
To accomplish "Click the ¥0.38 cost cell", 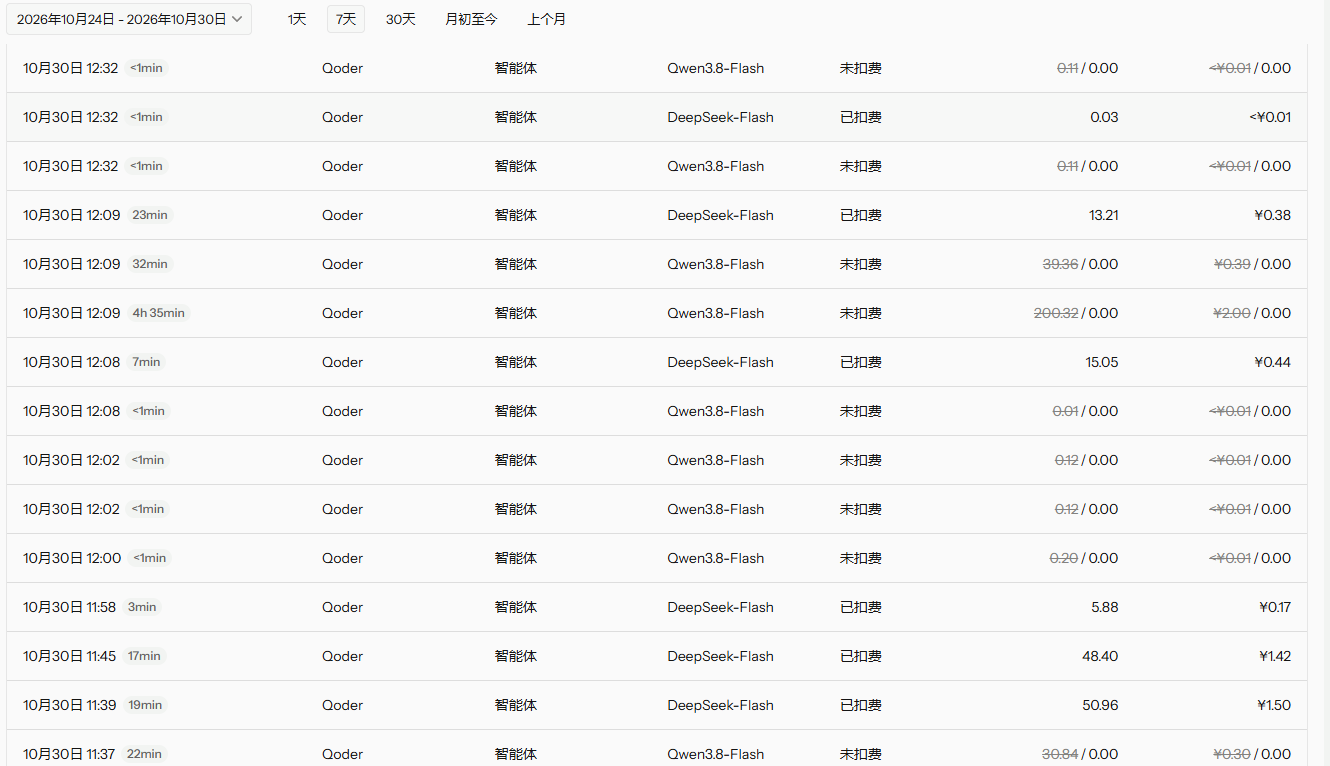I will coord(1272,215).
